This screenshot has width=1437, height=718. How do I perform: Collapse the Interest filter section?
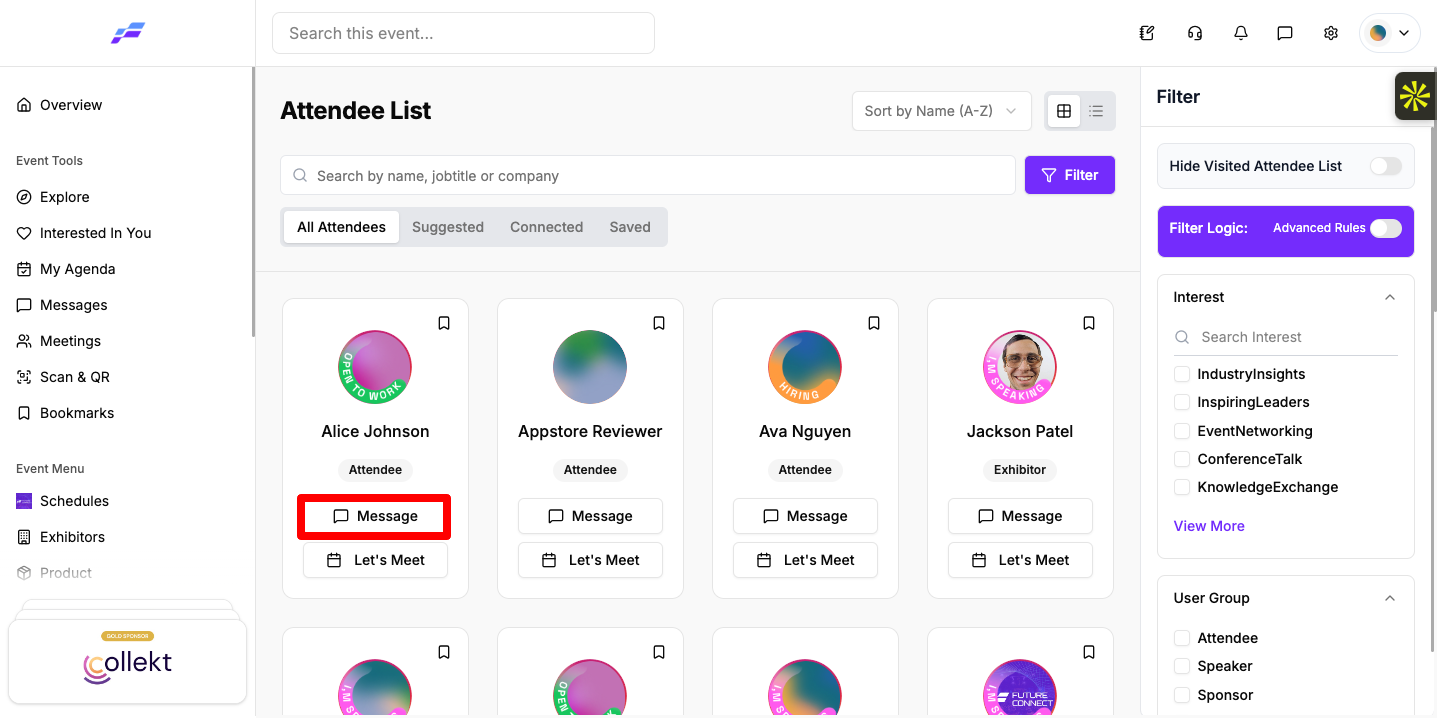pyautogui.click(x=1389, y=297)
